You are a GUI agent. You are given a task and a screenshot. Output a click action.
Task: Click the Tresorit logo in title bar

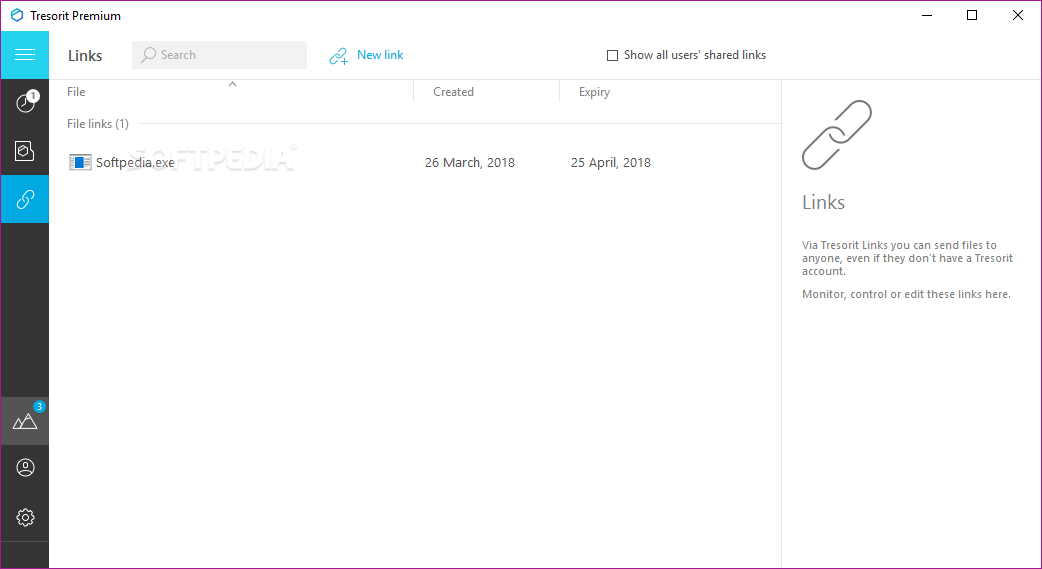pyautogui.click(x=17, y=15)
